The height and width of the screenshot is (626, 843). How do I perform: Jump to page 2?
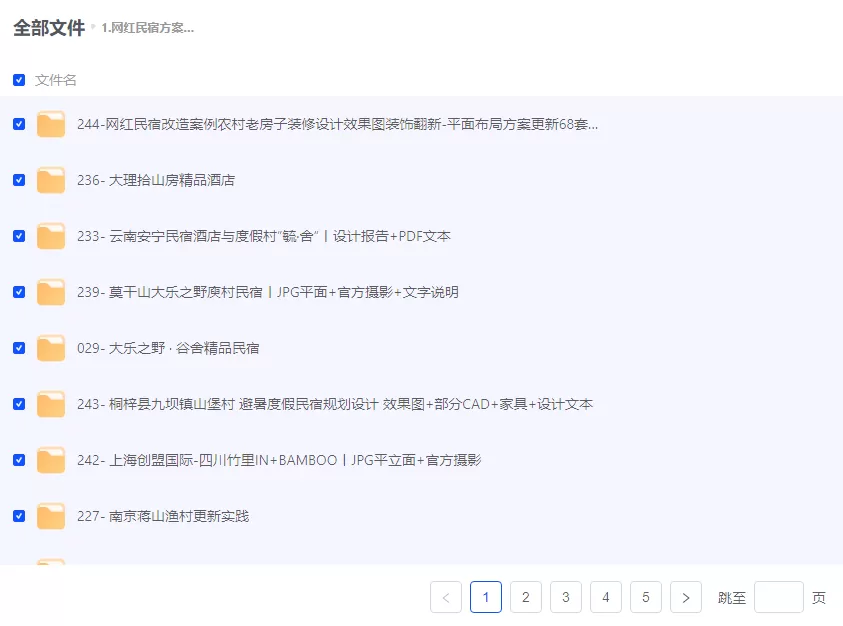pos(526,597)
